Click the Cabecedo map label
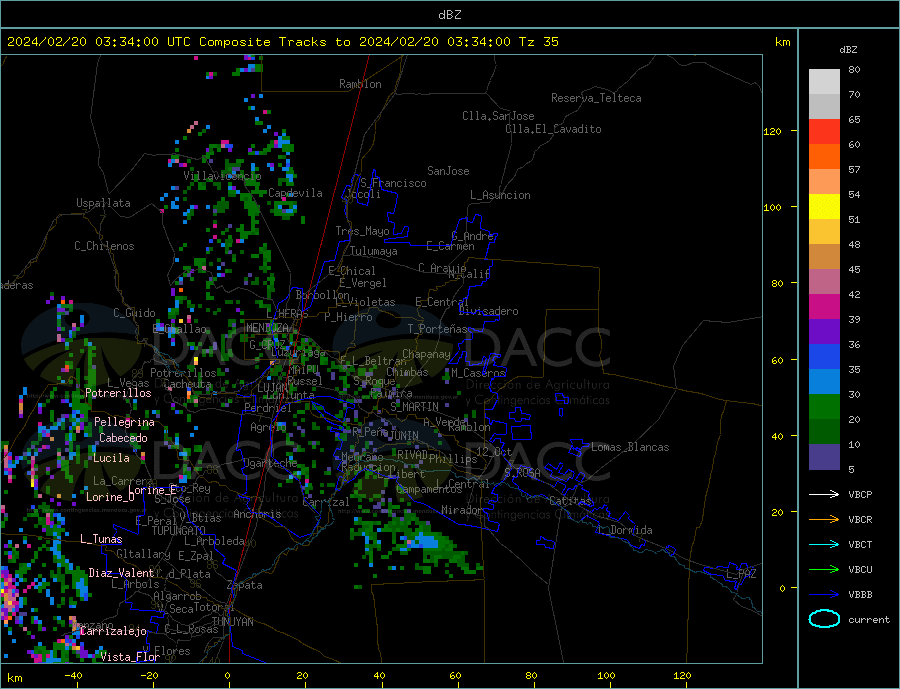This screenshot has width=900, height=689. (x=123, y=438)
